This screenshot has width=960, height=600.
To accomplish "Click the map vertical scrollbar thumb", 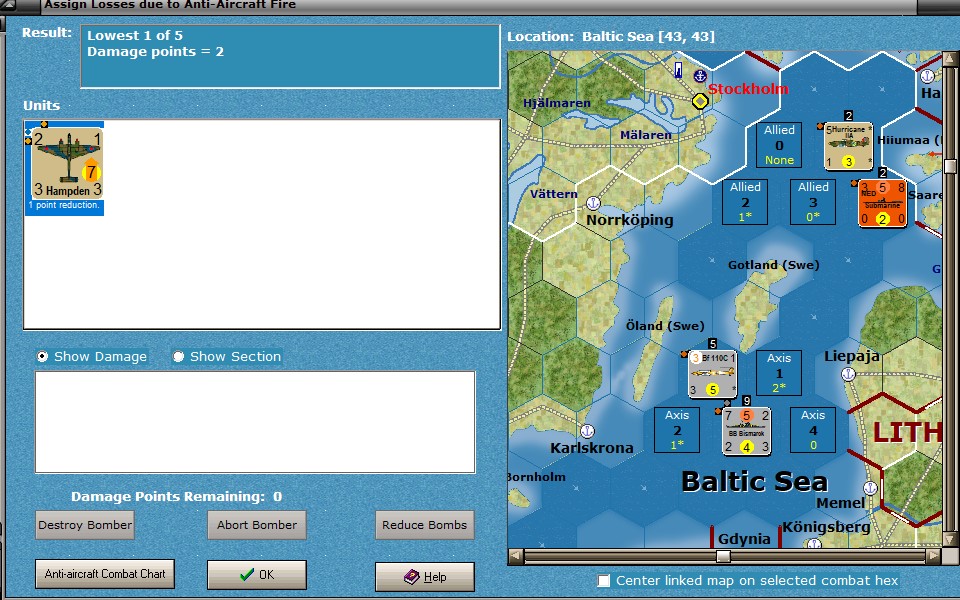I will (x=950, y=167).
